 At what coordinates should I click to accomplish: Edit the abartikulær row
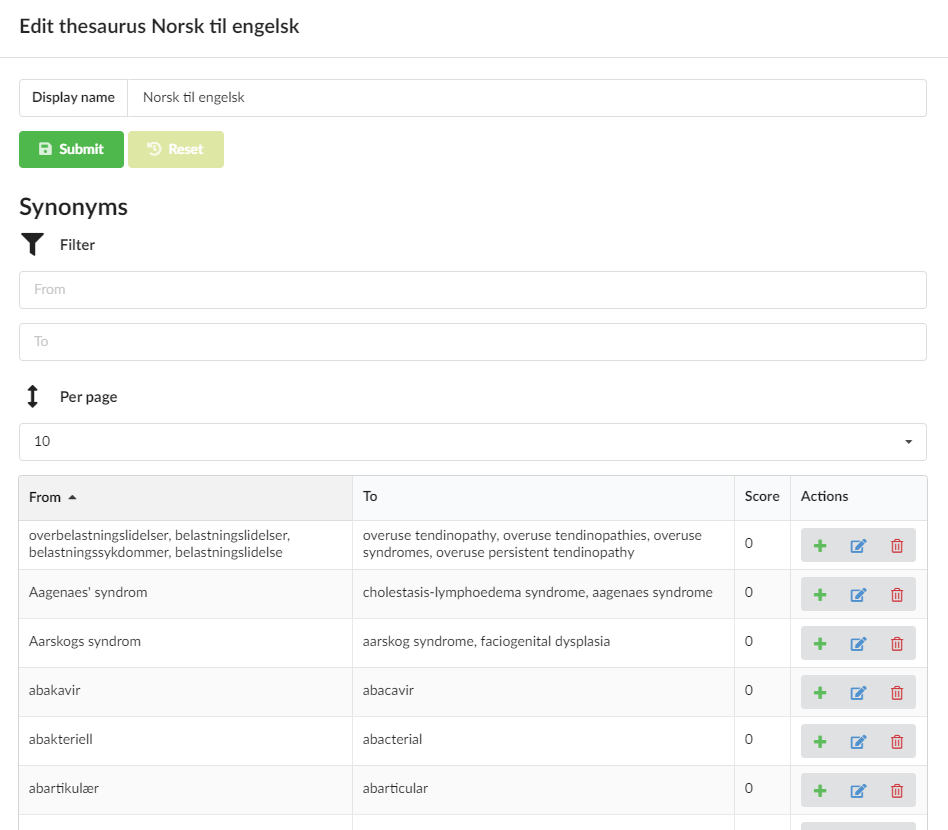tap(859, 791)
